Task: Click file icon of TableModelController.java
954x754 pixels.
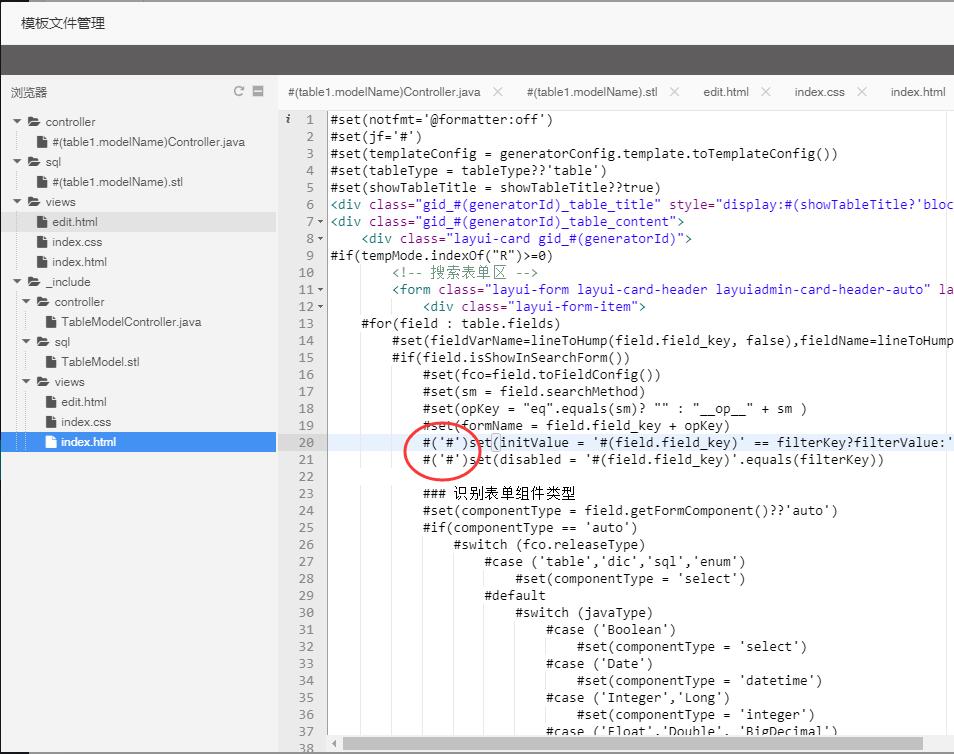Action: tap(51, 322)
